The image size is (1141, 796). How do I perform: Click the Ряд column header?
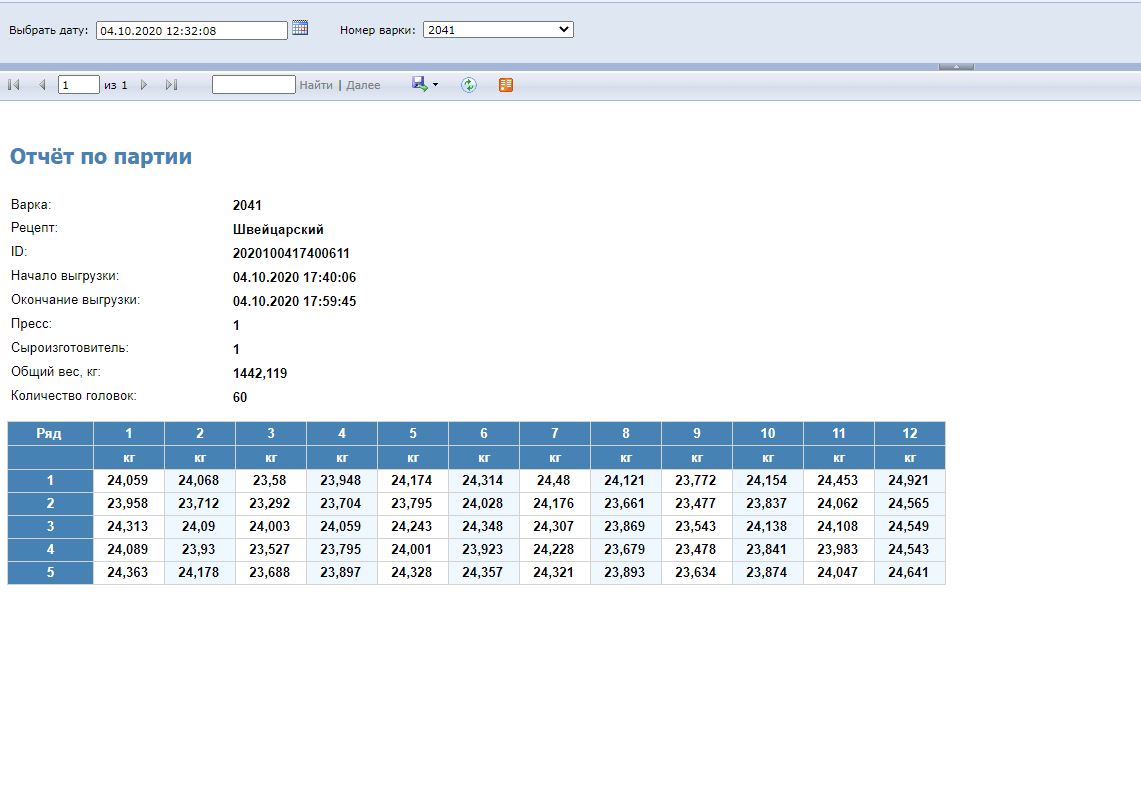(x=50, y=433)
